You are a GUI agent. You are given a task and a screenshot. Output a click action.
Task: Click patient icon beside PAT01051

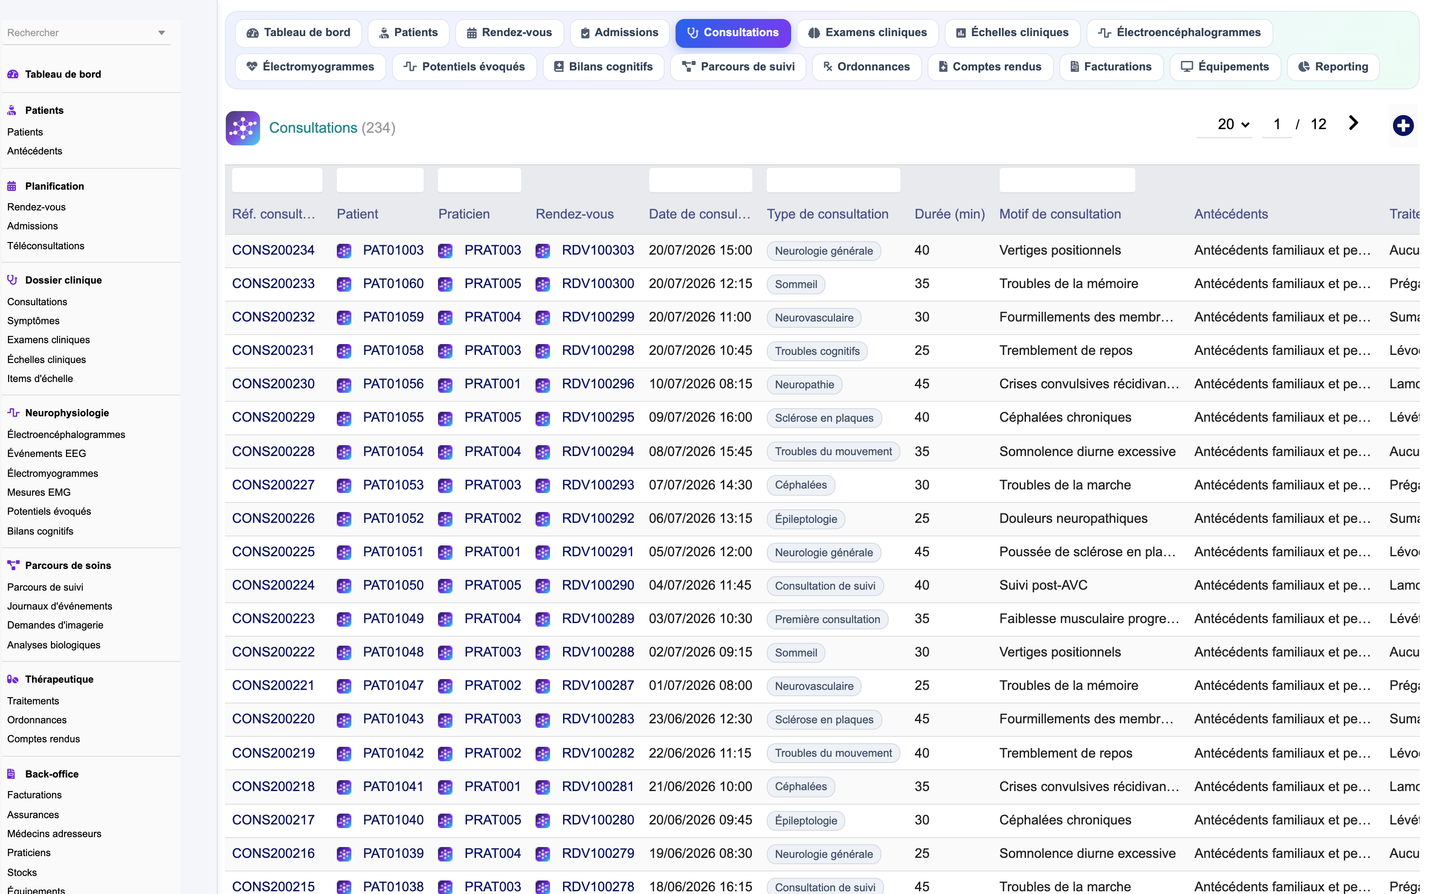344,552
